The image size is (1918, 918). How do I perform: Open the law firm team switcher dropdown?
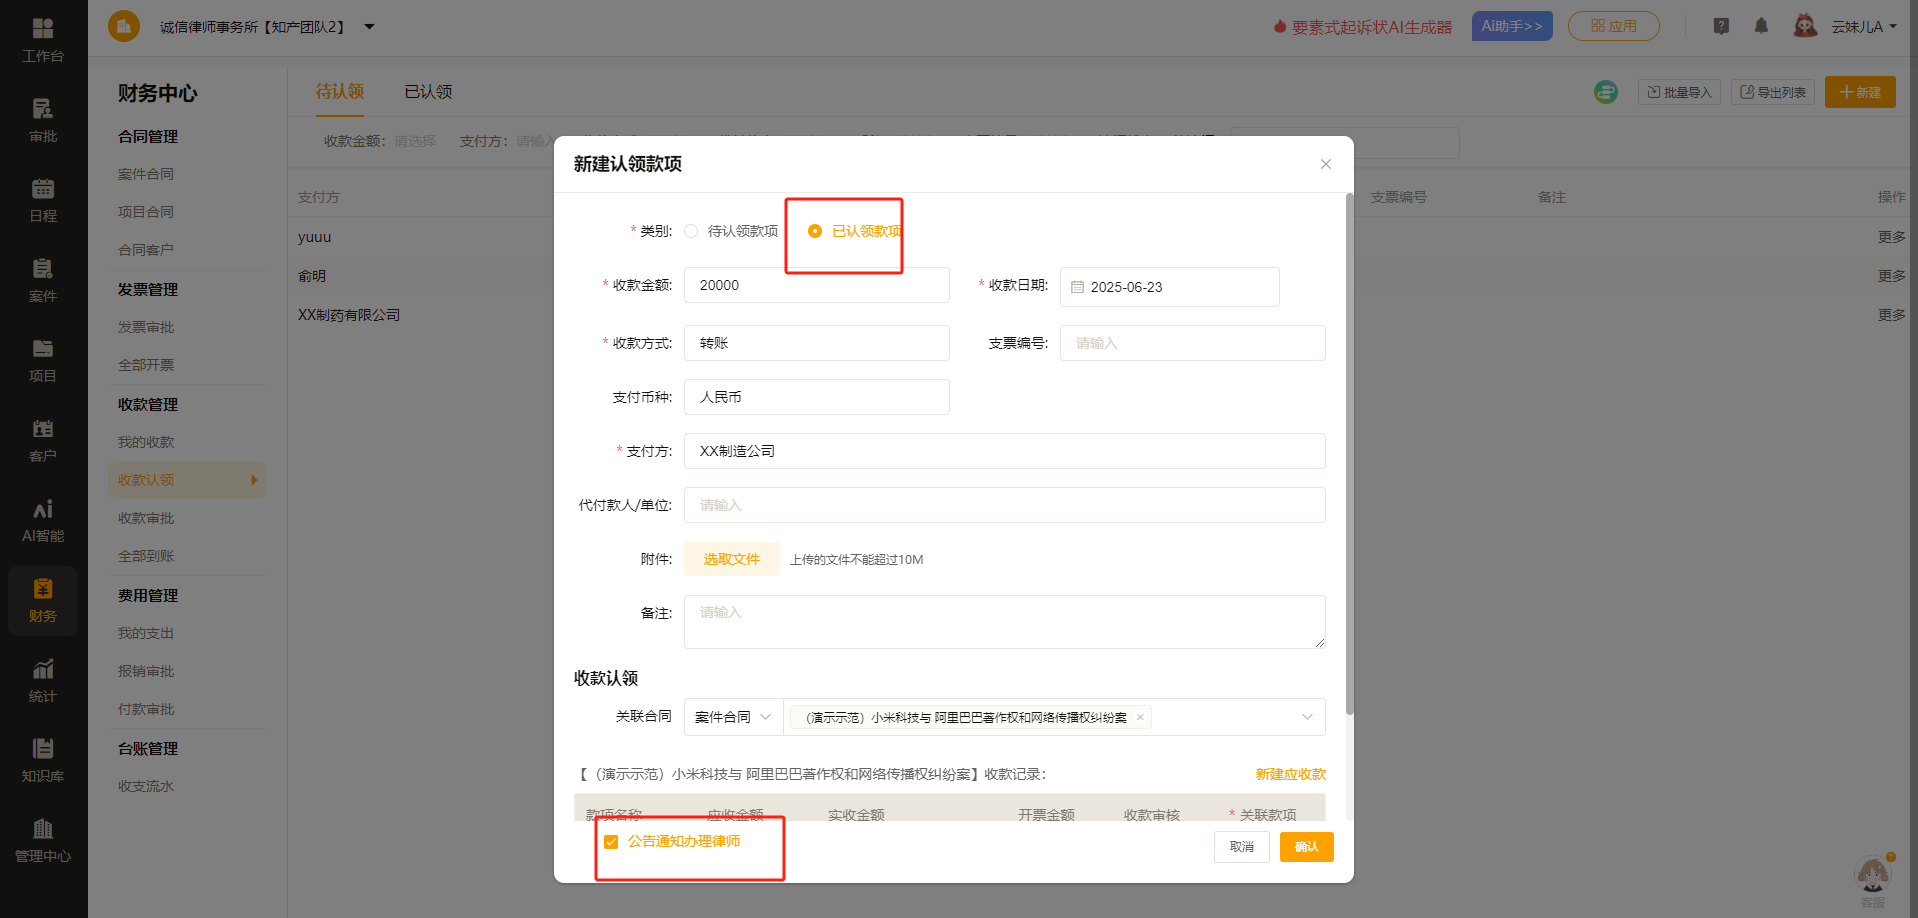click(x=369, y=27)
